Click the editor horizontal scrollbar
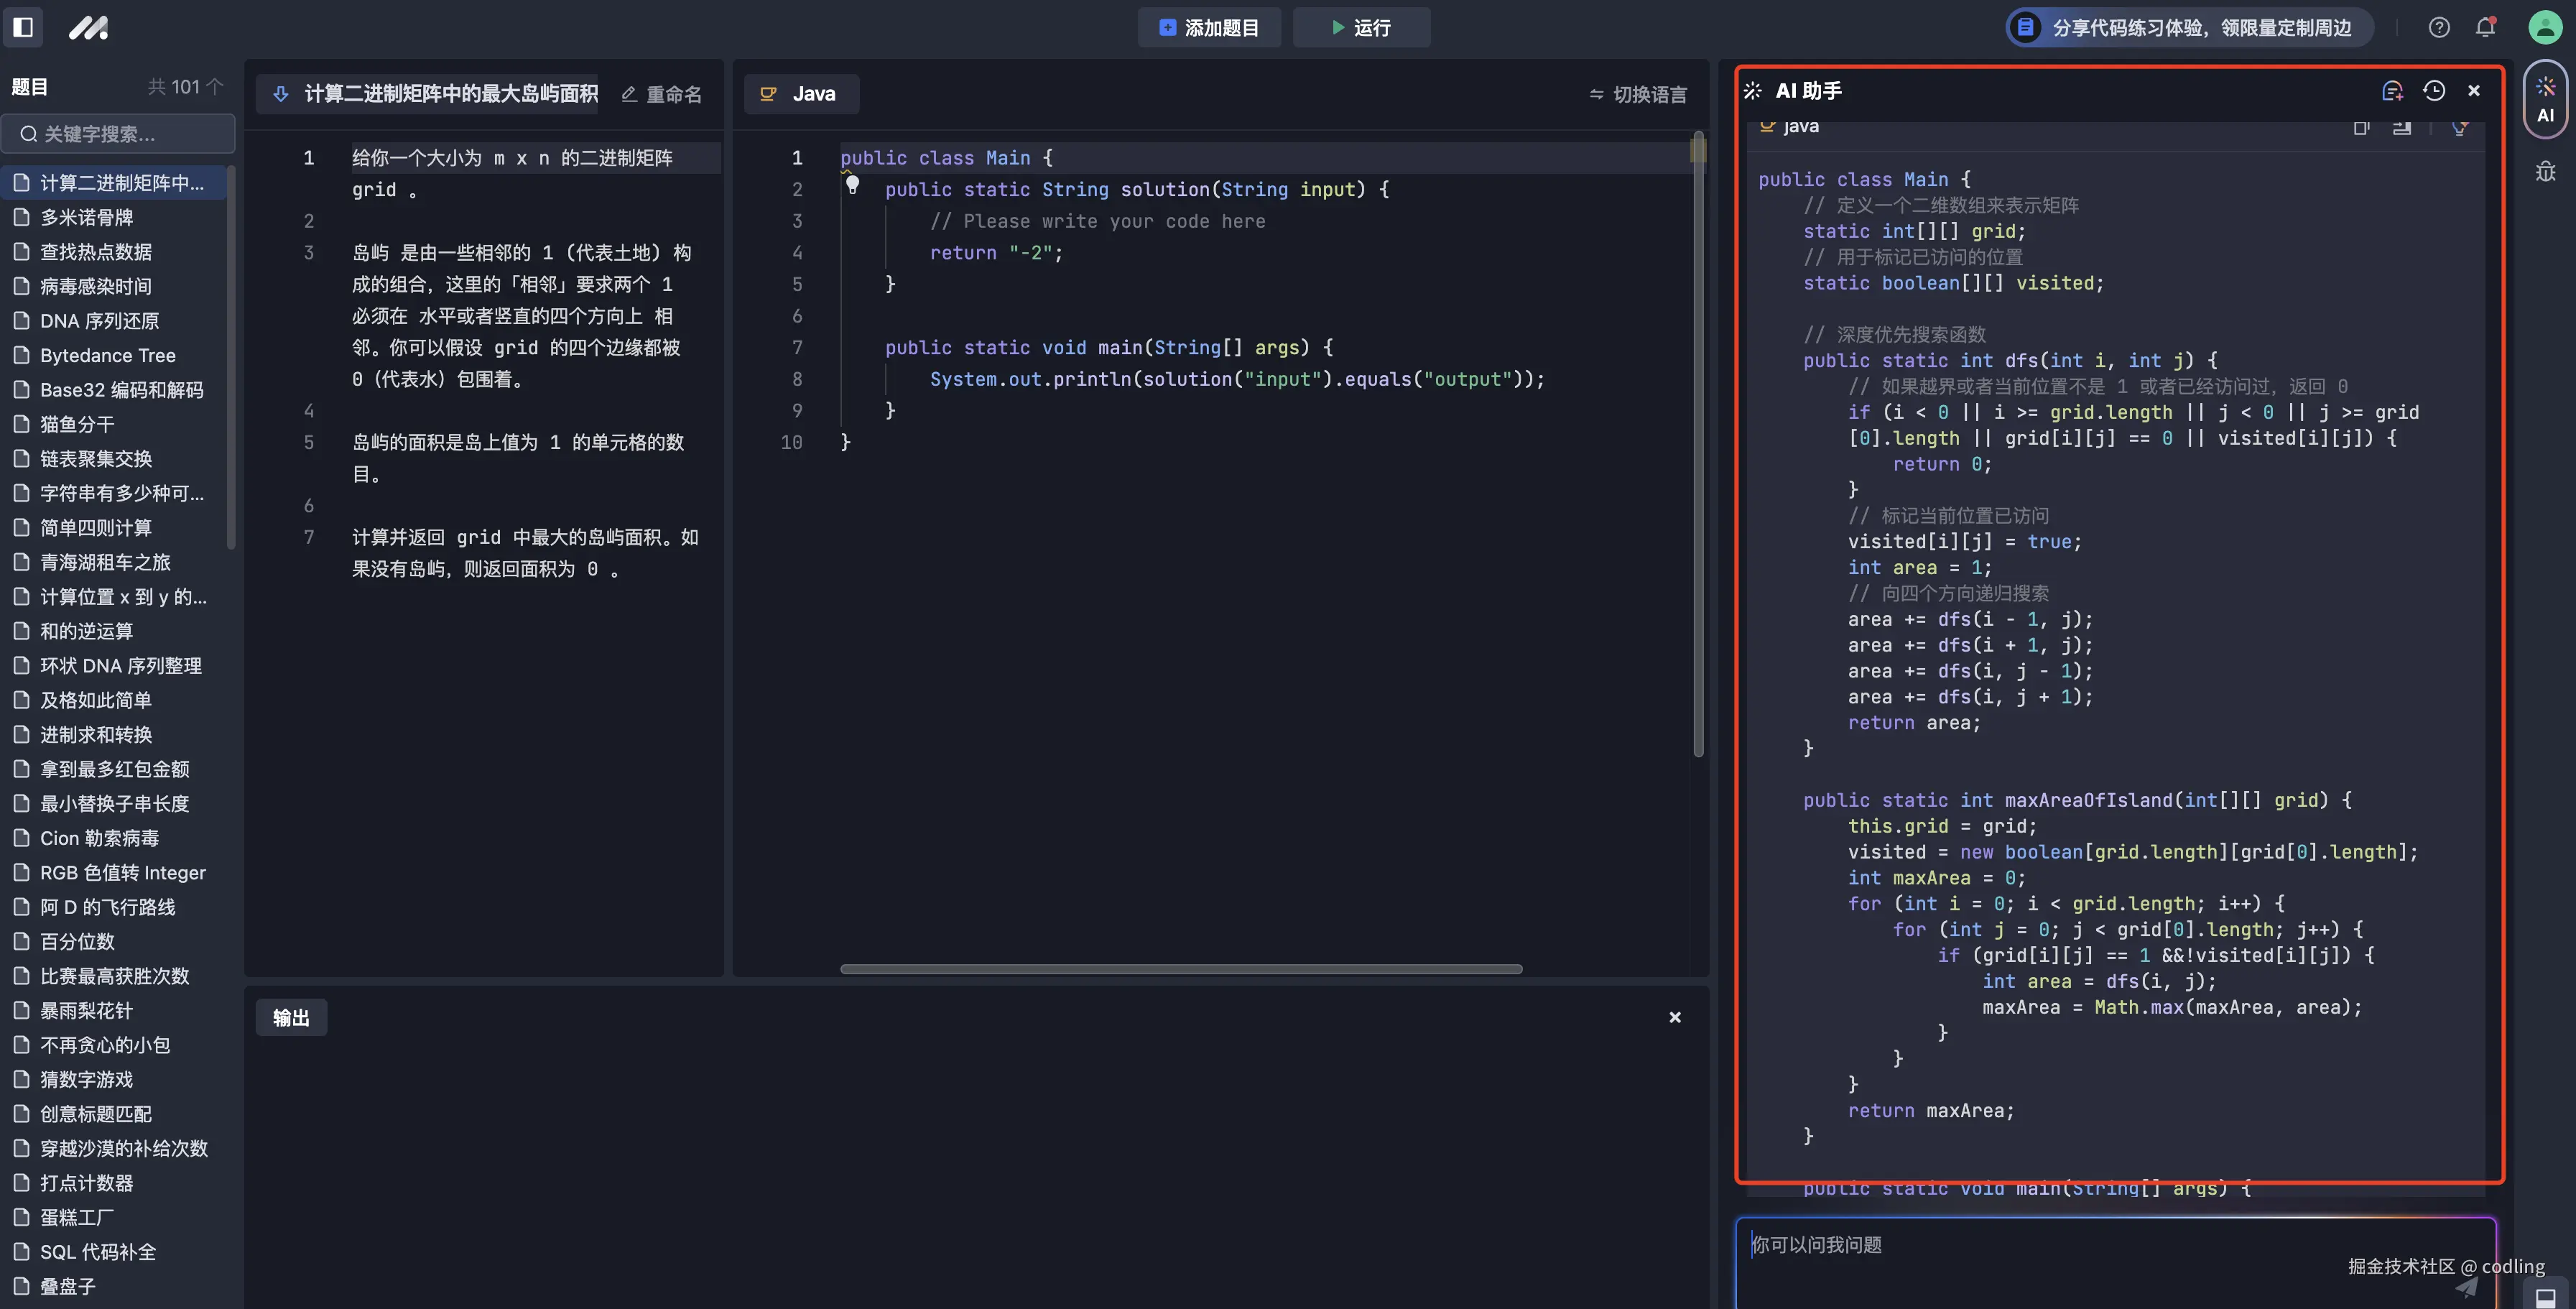 (x=1180, y=968)
